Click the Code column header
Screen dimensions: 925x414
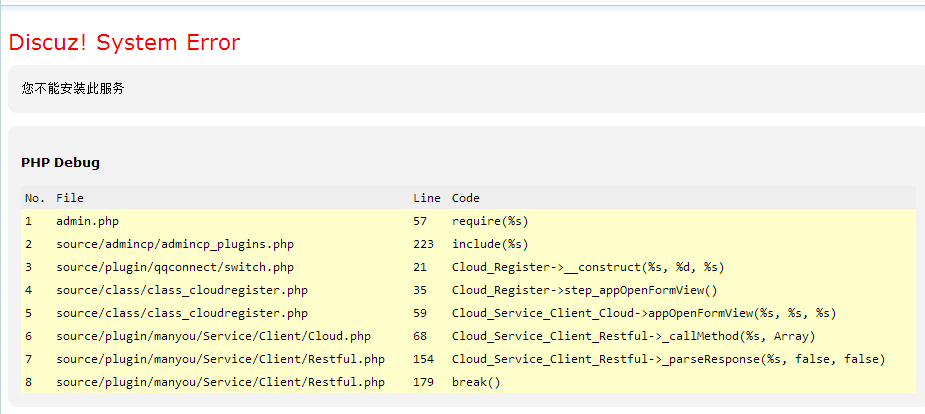(x=465, y=198)
